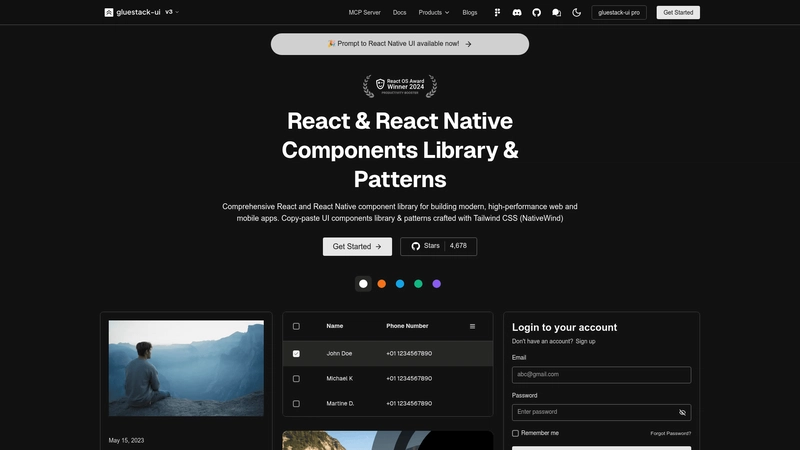
Task: Open the Figma icon link
Action: pos(497,12)
